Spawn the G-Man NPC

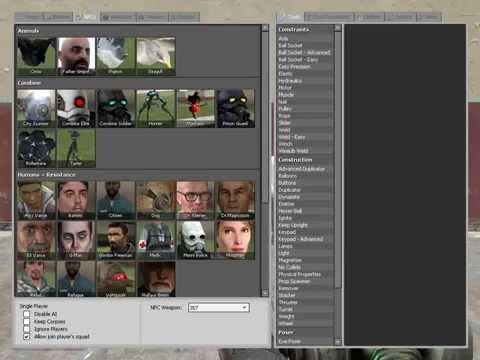(x=76, y=240)
